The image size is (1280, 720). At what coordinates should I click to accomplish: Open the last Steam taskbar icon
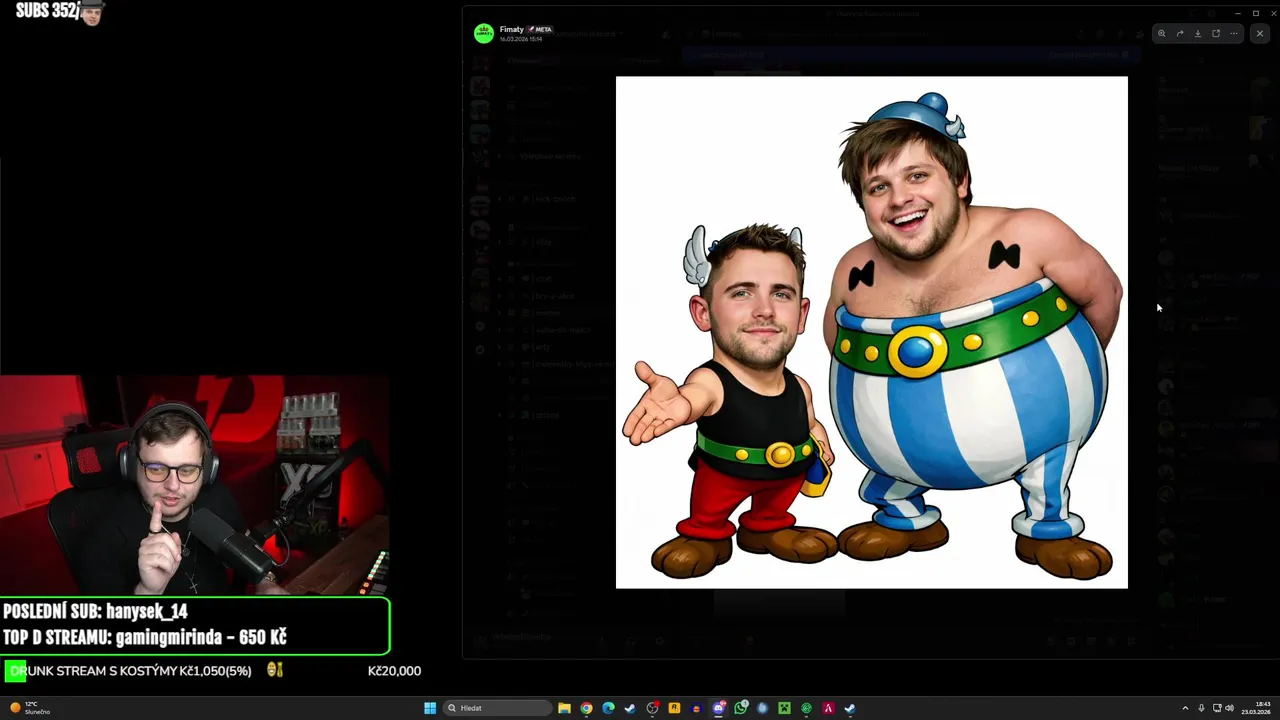point(850,708)
